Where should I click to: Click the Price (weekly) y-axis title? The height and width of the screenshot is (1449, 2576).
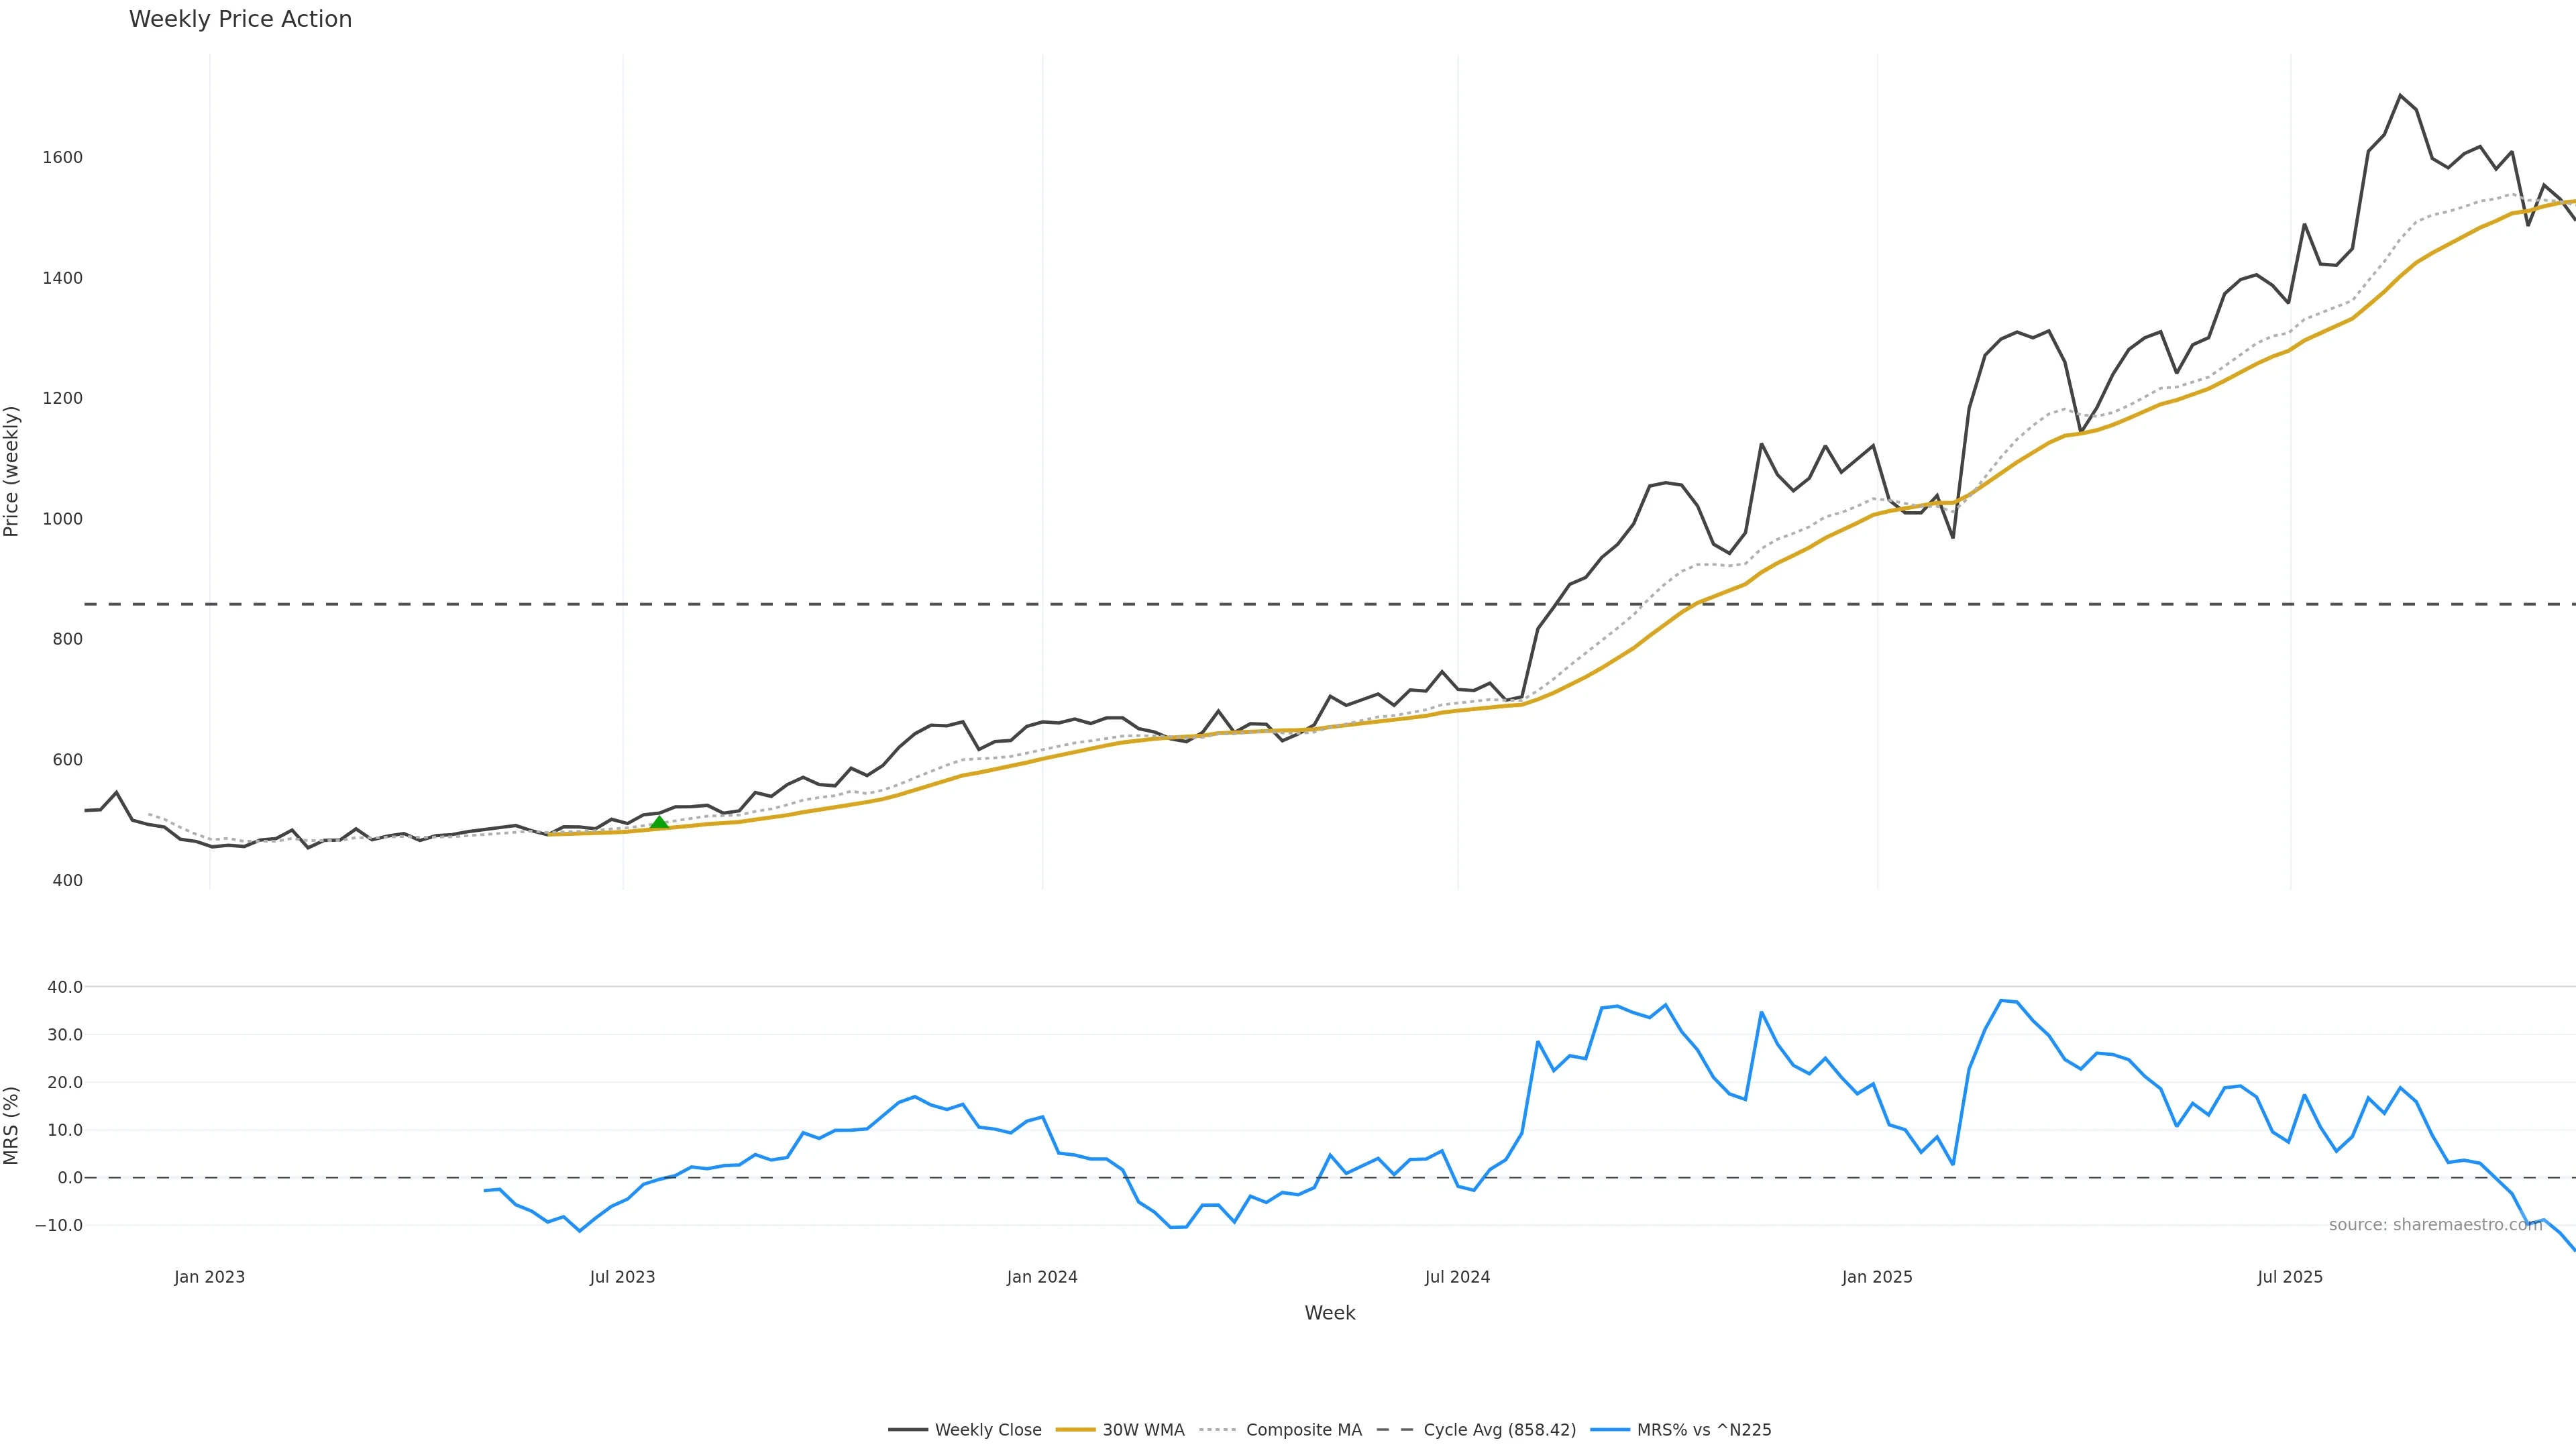coord(12,471)
